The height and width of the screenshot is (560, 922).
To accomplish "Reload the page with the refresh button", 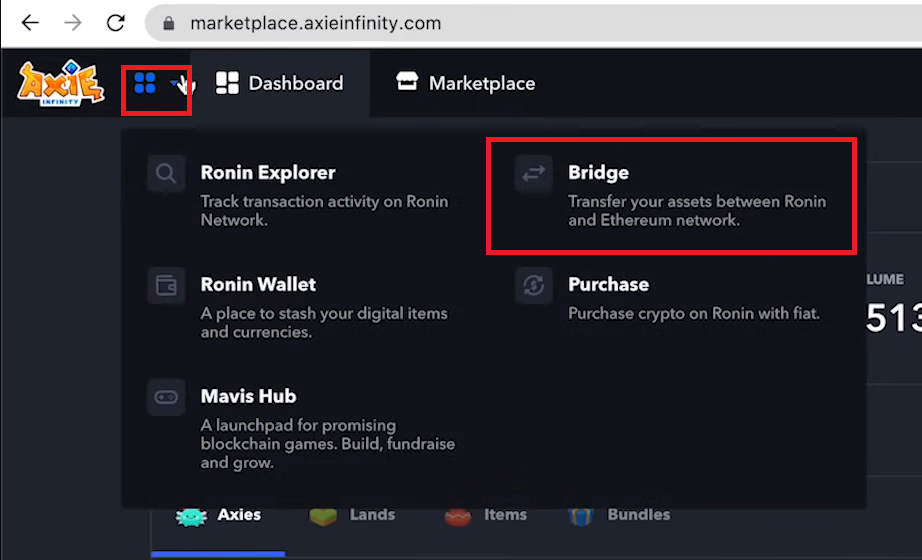I will point(116,23).
